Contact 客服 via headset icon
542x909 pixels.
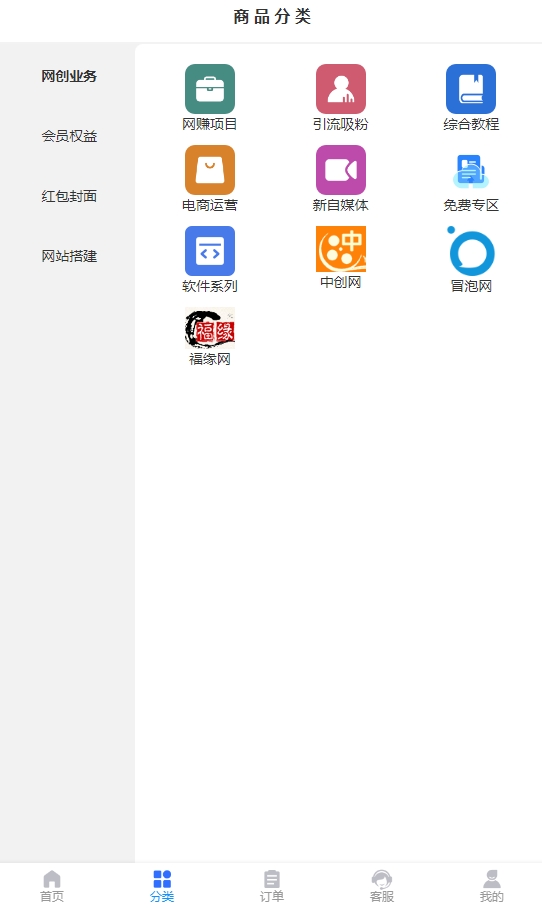pyautogui.click(x=381, y=886)
